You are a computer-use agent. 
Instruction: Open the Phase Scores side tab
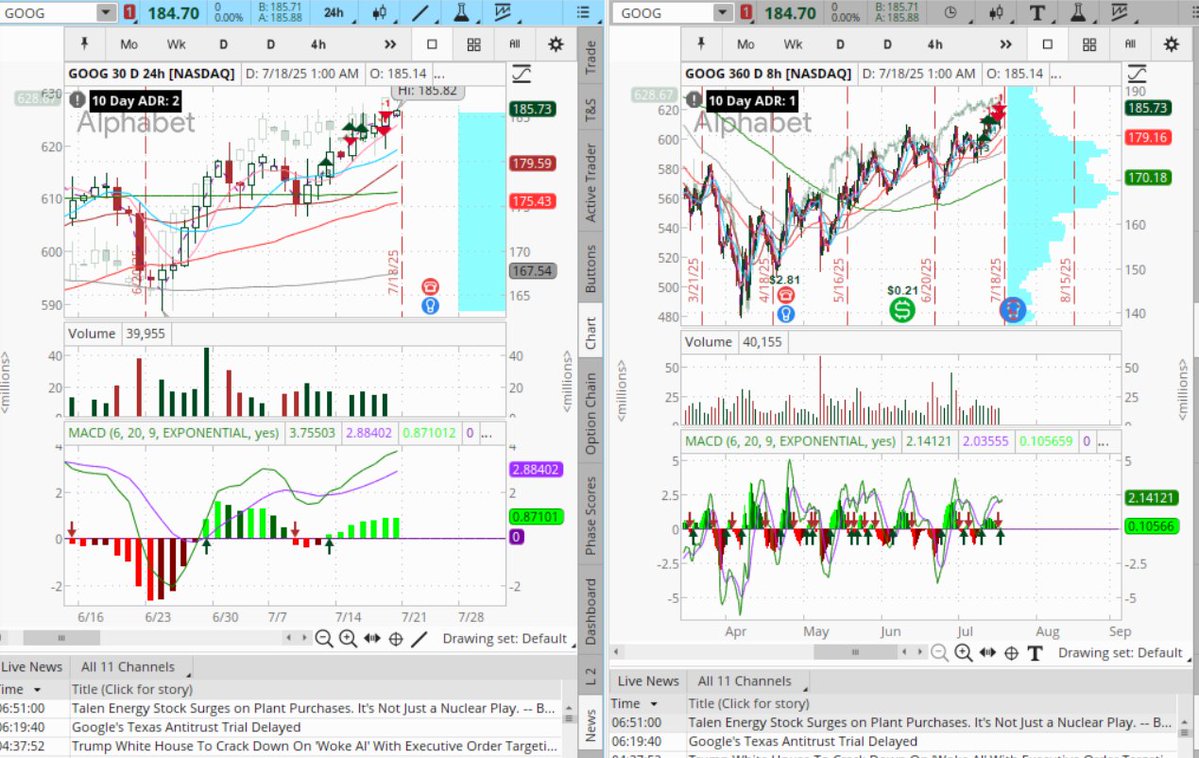pyautogui.click(x=590, y=516)
